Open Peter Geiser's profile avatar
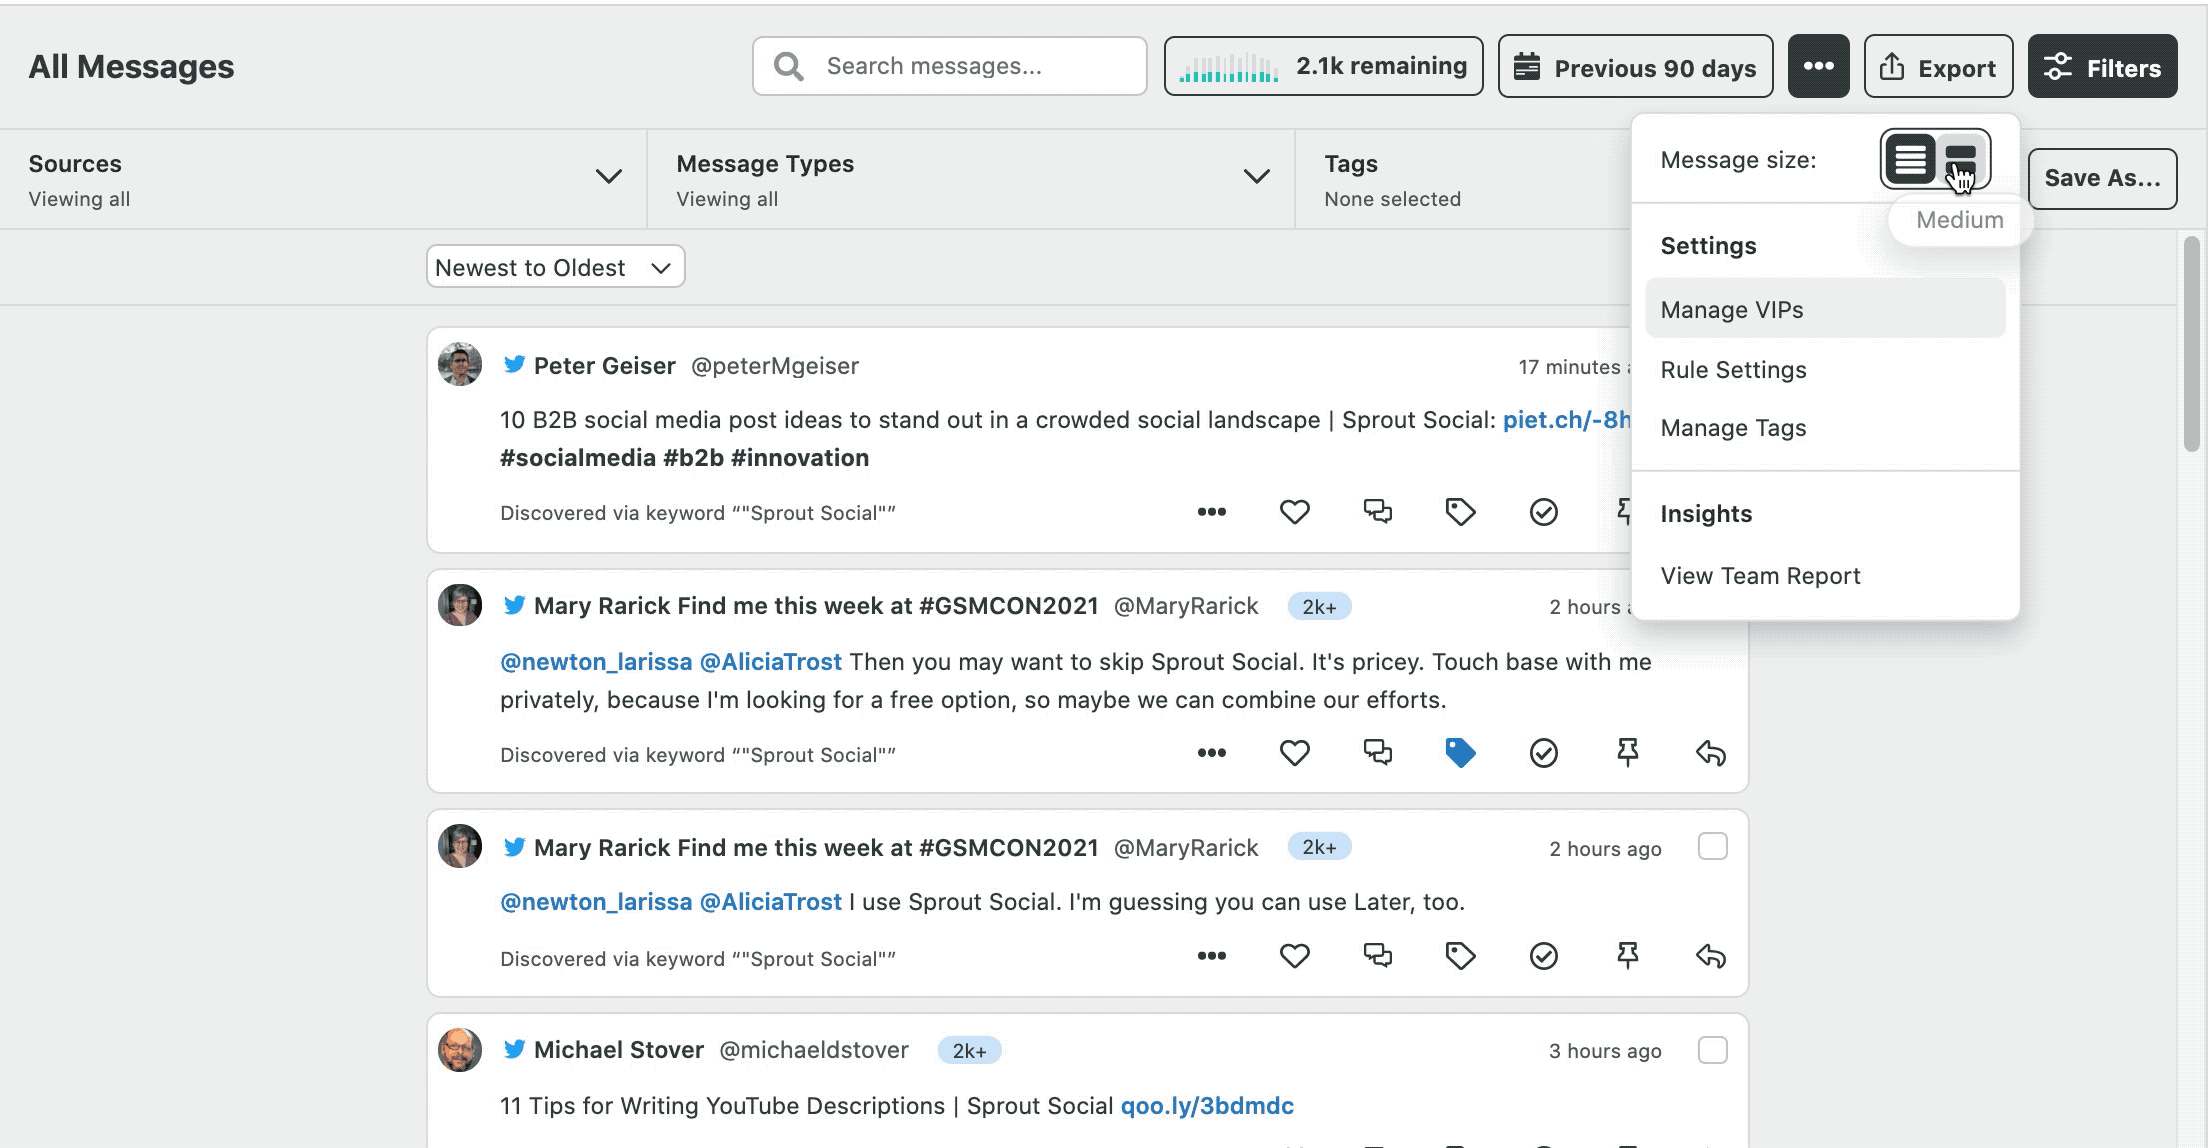2208x1148 pixels. pos(460,364)
